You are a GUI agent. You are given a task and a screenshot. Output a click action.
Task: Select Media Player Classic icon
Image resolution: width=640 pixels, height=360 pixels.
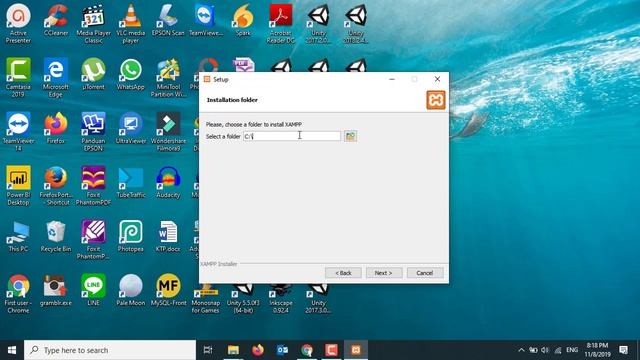(x=93, y=24)
